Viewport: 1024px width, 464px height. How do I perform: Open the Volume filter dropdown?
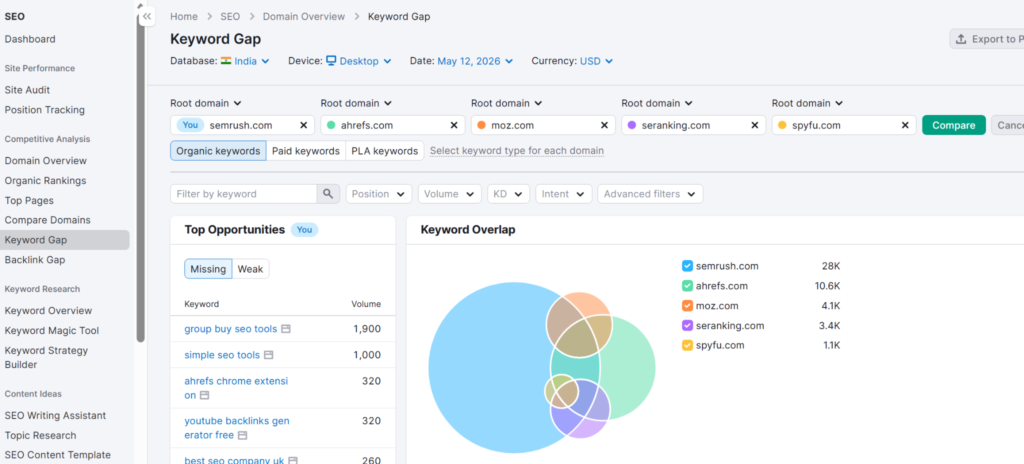(449, 193)
